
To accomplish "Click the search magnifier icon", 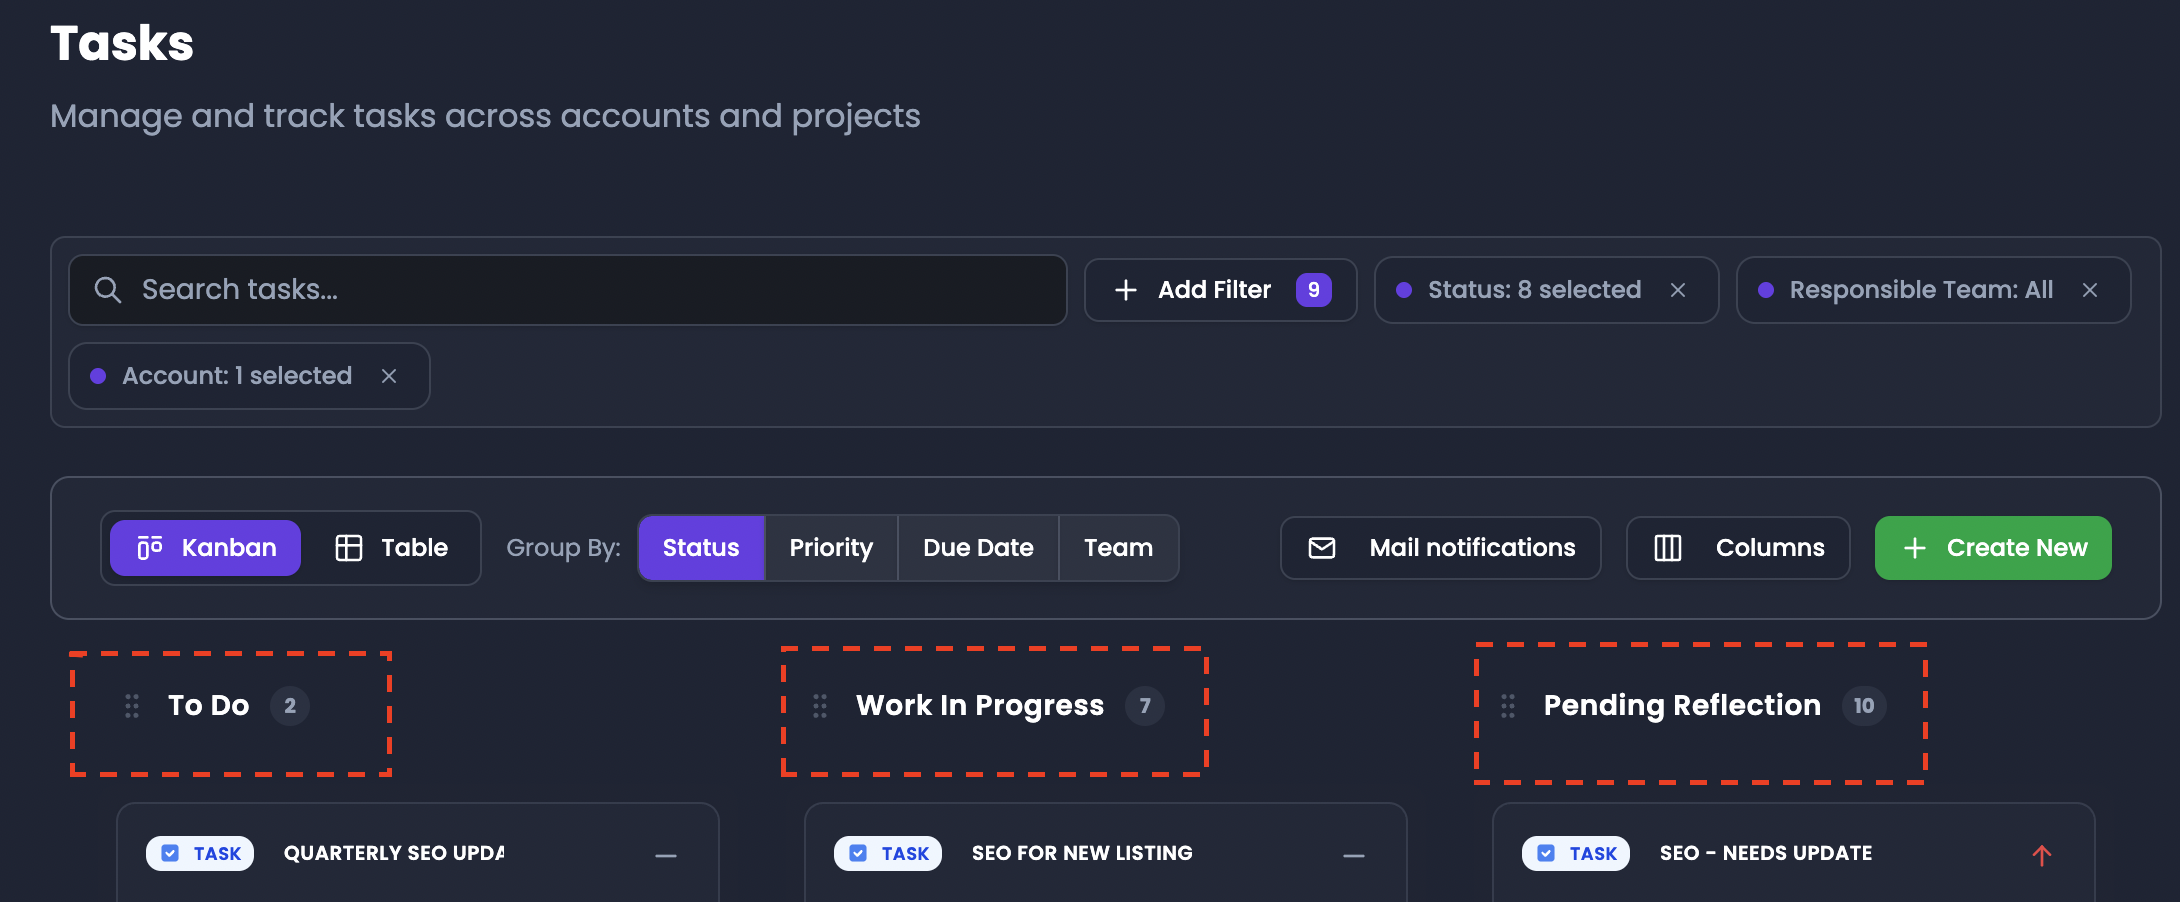I will click(x=108, y=290).
